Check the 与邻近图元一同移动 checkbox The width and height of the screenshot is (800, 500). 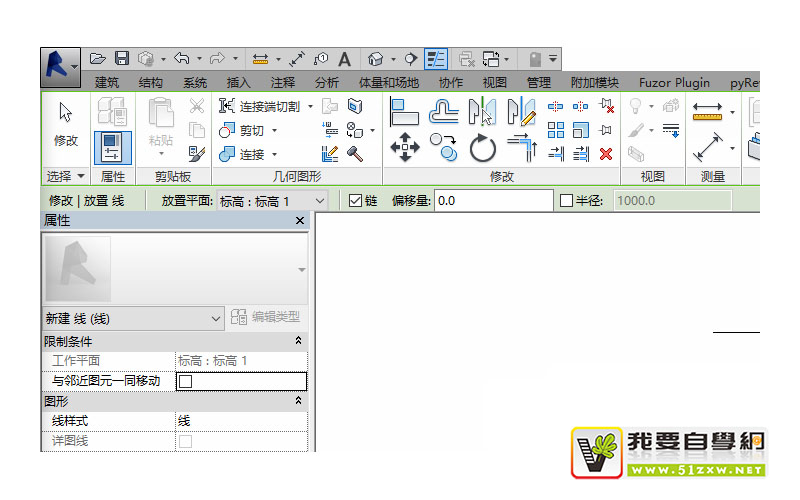185,381
